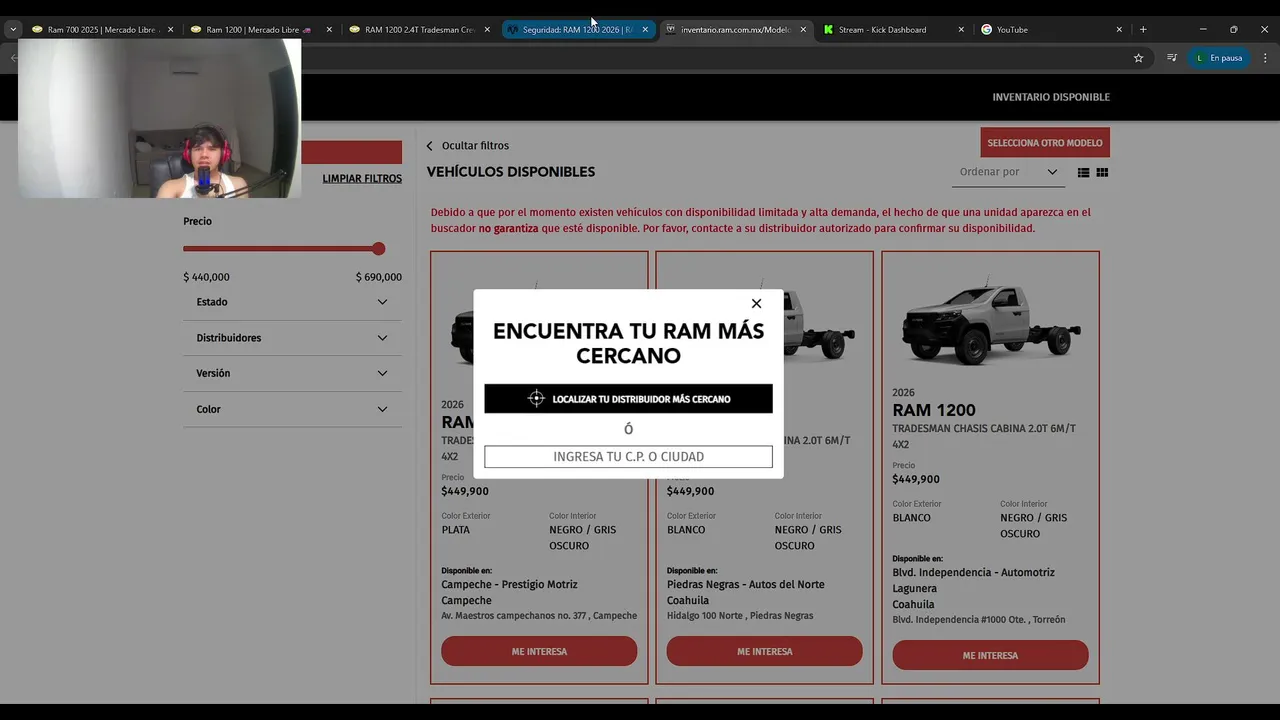Click INVENTARIO DISPONIBLE in the header

[1051, 97]
